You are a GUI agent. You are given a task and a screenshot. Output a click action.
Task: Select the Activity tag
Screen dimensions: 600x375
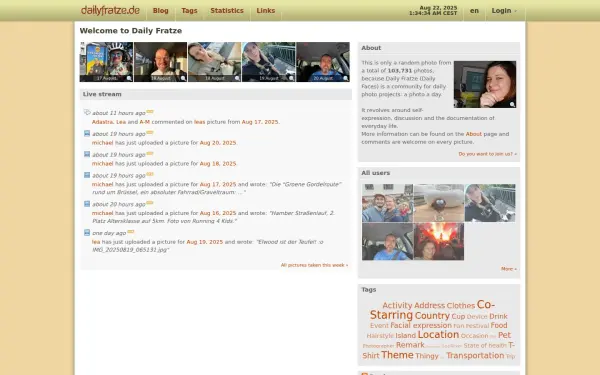(397, 305)
